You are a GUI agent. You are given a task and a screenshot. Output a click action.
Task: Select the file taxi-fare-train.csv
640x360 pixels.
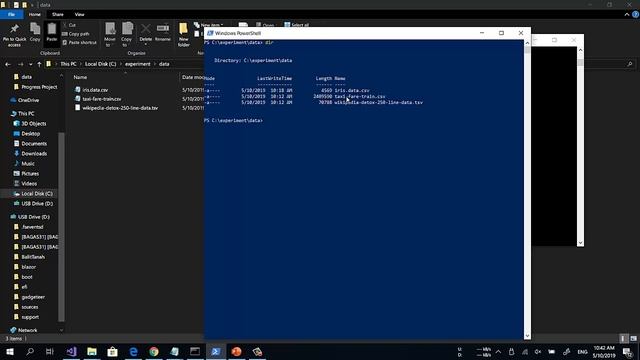pos(102,99)
